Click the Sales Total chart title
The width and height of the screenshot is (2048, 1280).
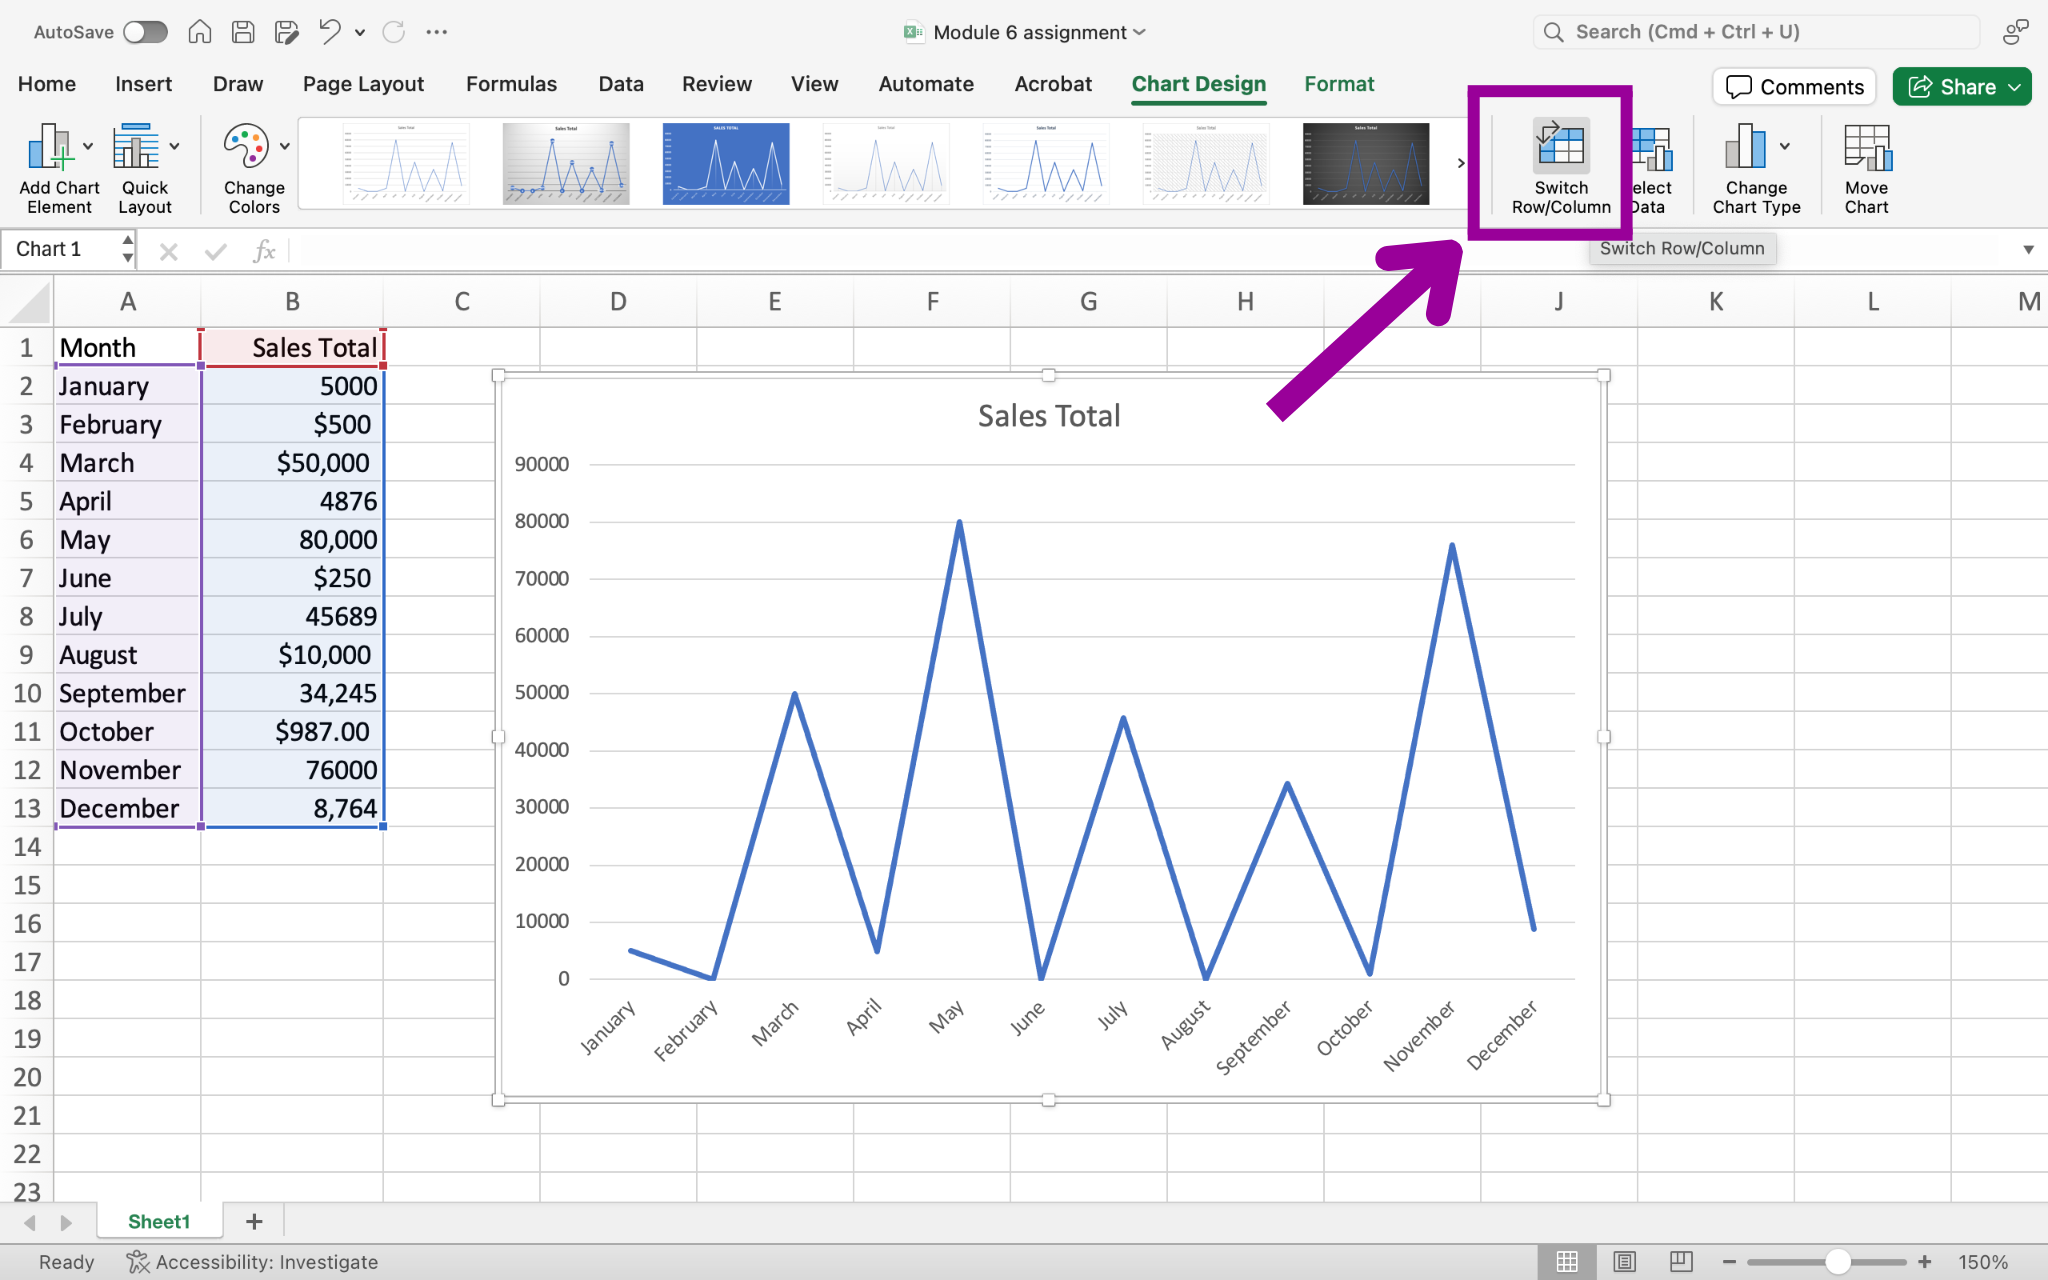(1049, 415)
